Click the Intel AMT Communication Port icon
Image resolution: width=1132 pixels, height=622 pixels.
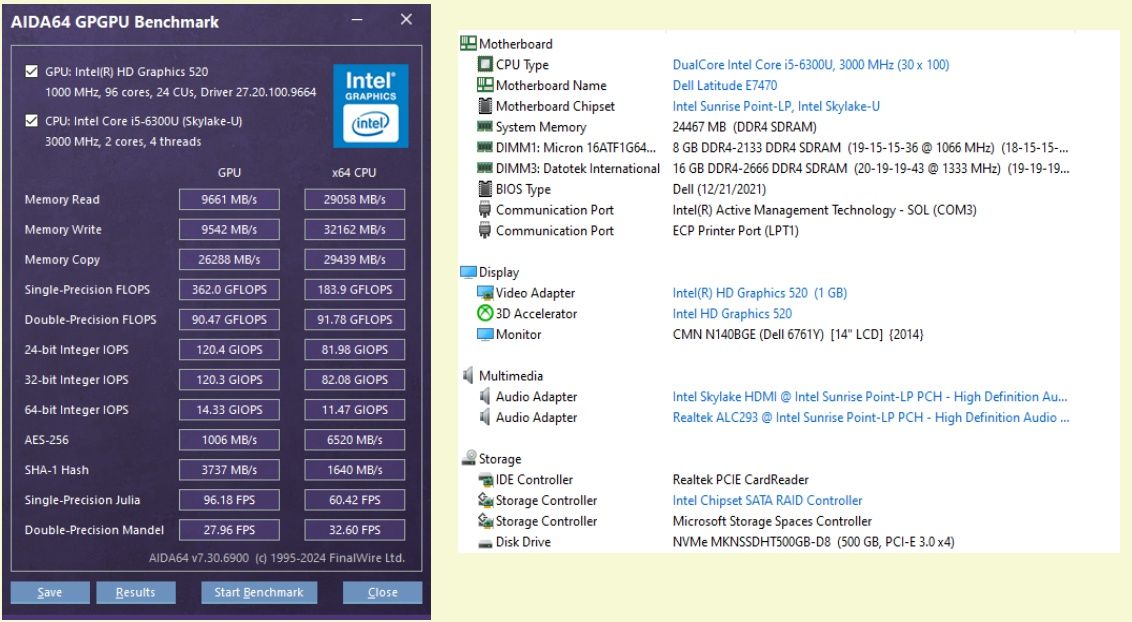[485, 210]
